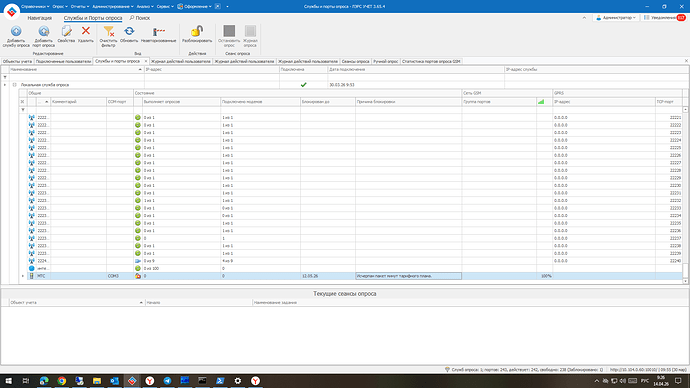This screenshot has height=388, width=690.
Task: Switch to Подключенные пользователи tab
Action: (63, 62)
